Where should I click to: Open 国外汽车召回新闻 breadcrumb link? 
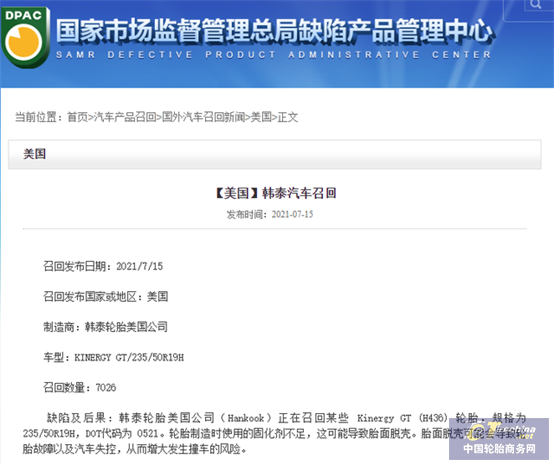[204, 117]
